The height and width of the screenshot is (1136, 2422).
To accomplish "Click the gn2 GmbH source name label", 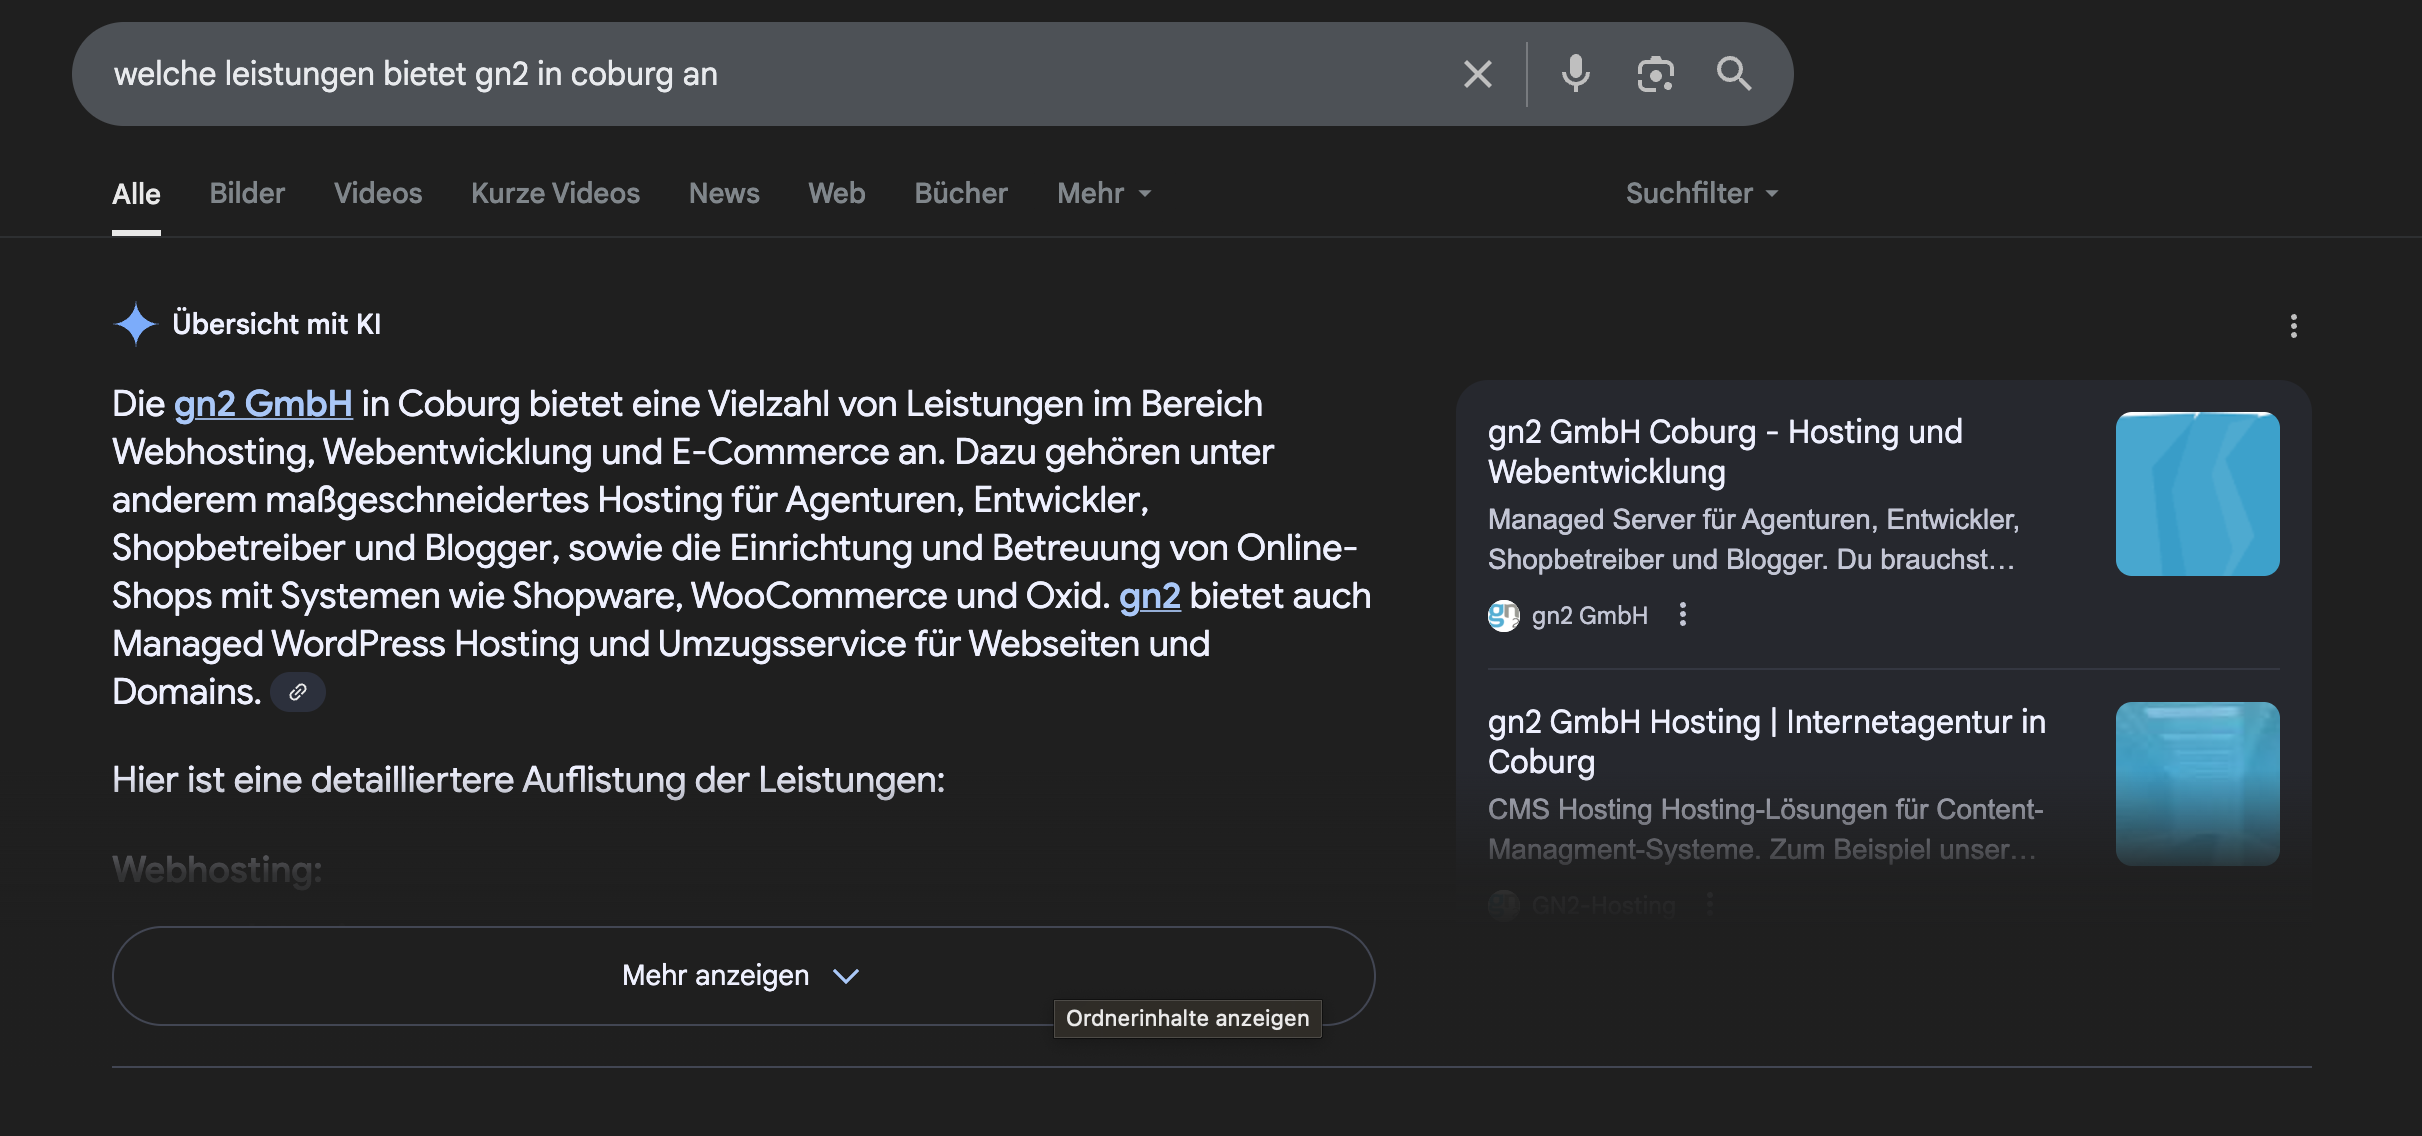I will pyautogui.click(x=1590, y=615).
